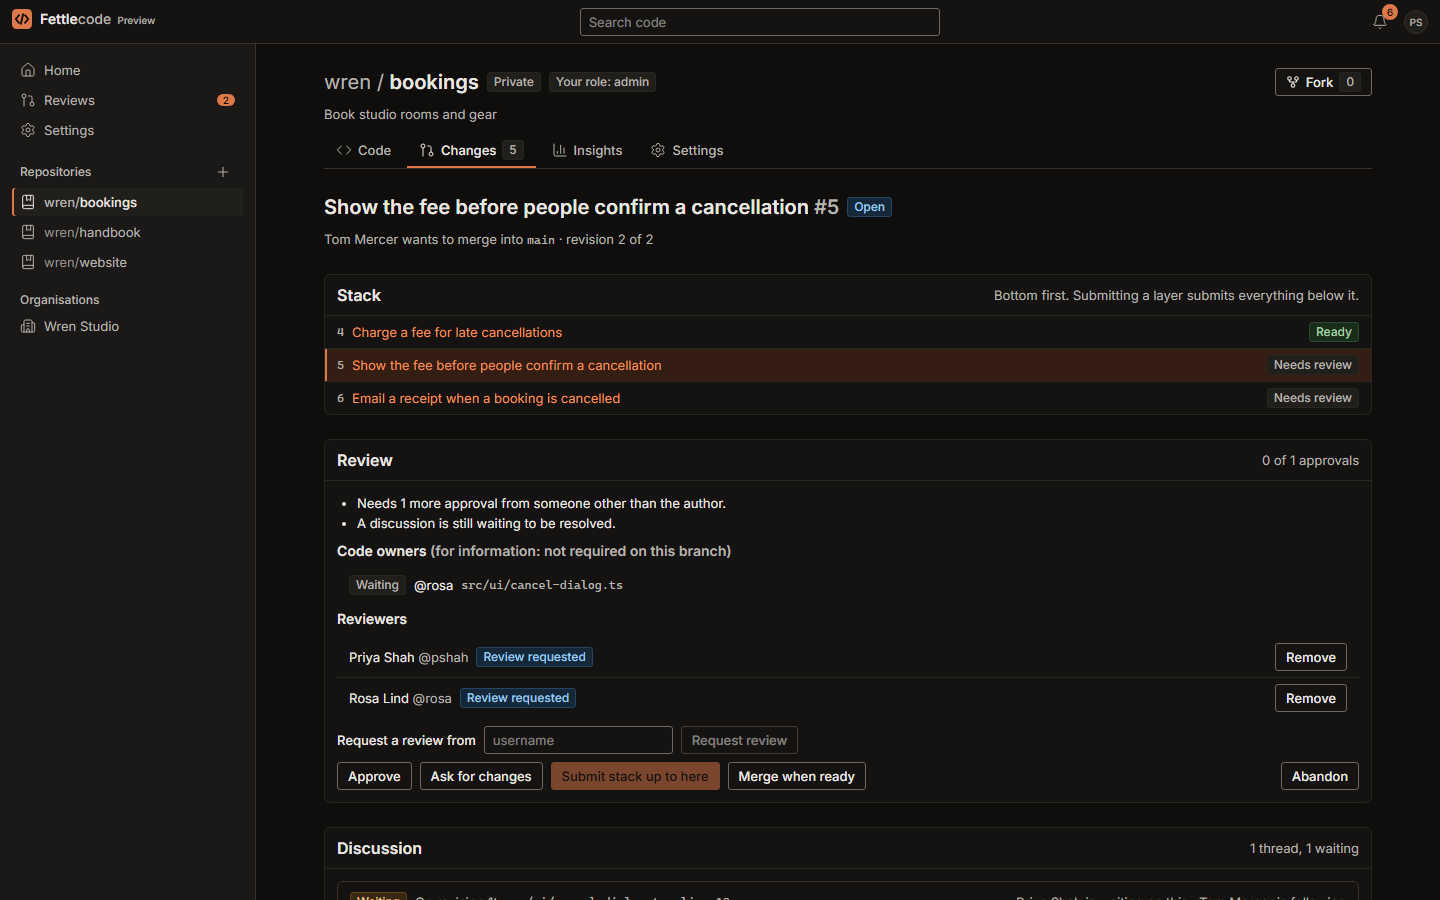Fork the bookings repository
The height and width of the screenshot is (900, 1440).
pos(1323,82)
